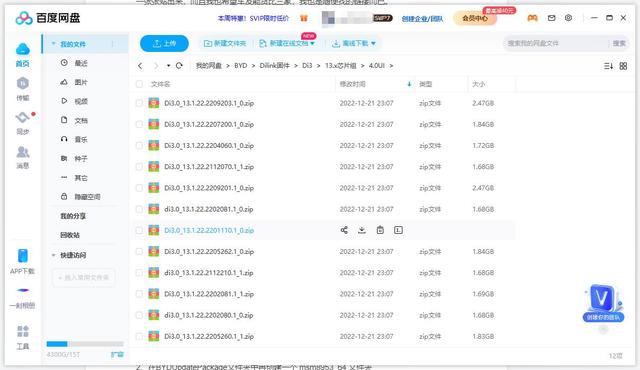The image size is (640, 370).
Task: Open the album icon above Tools
Action: click(23, 290)
